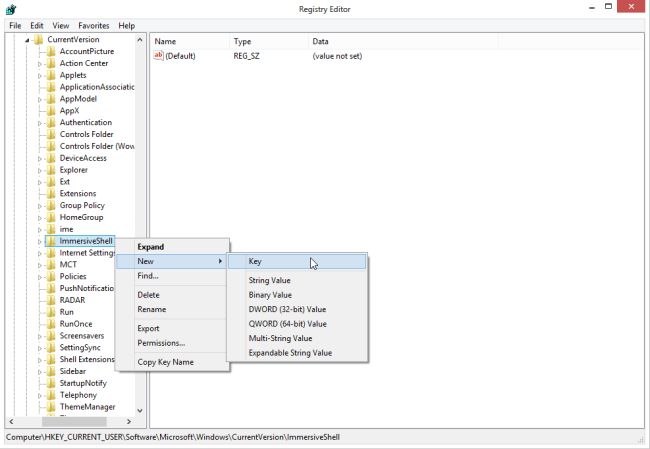This screenshot has height=449, width=650.
Task: Expand the Explorer node arrow
Action: [40, 170]
